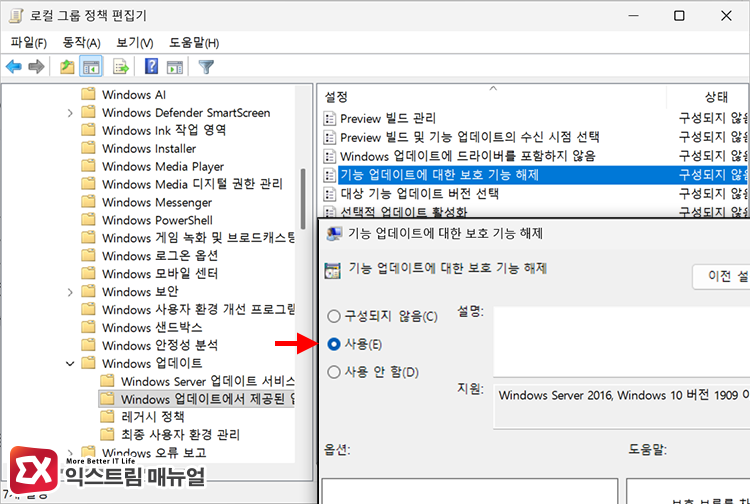Select Windows Server 업데이트 서비스 subfolder
Image resolution: width=750 pixels, height=504 pixels.
[207, 381]
